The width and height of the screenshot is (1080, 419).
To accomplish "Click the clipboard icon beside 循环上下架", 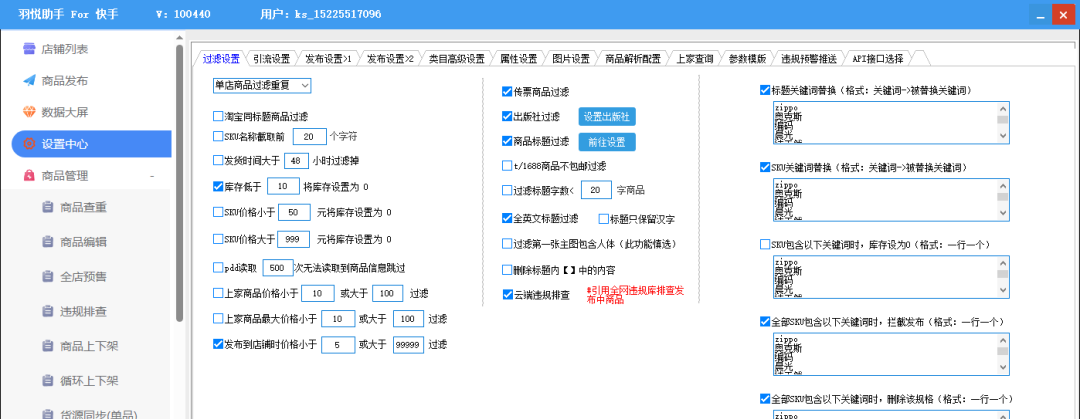I will (x=48, y=380).
